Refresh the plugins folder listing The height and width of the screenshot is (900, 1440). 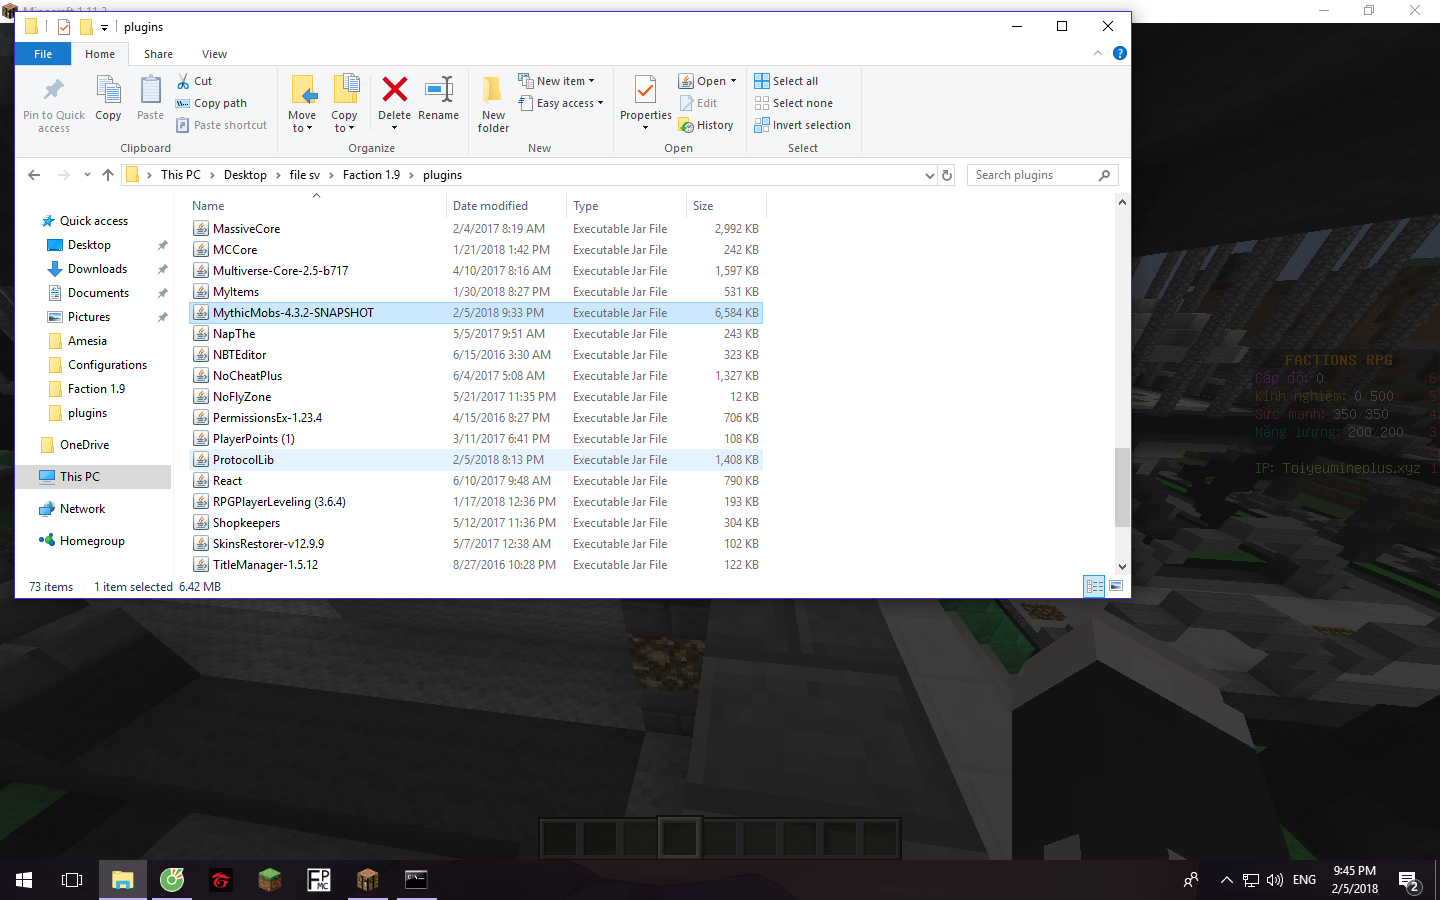[947, 175]
